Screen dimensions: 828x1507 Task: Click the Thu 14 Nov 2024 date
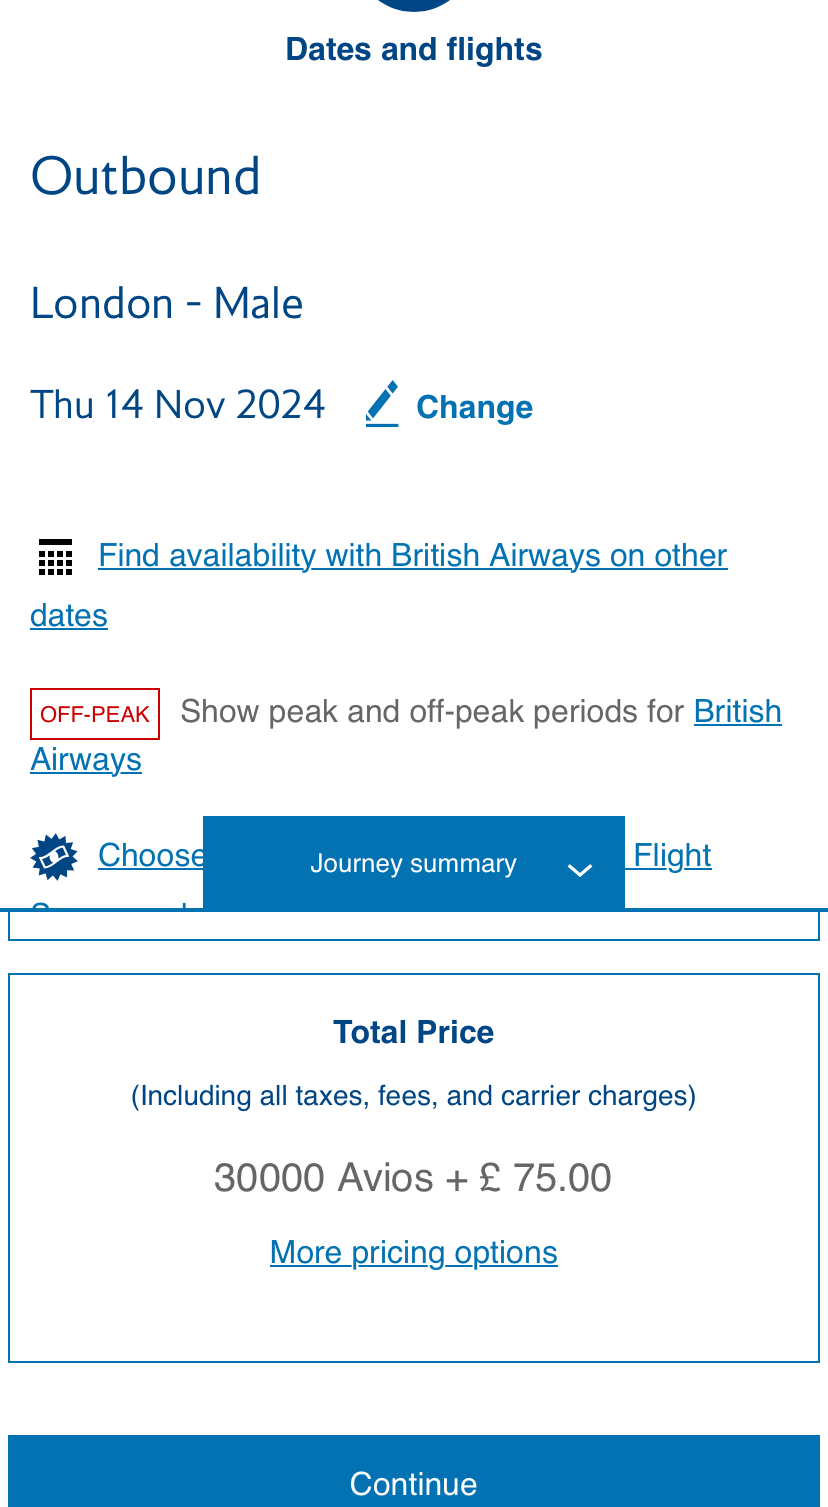178,405
